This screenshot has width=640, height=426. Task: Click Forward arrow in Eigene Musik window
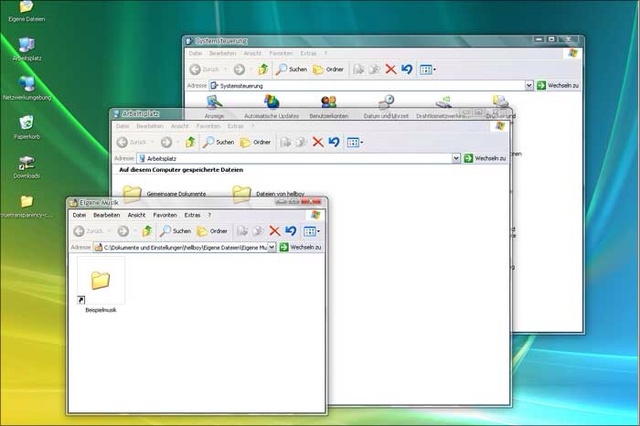pyautogui.click(x=123, y=231)
